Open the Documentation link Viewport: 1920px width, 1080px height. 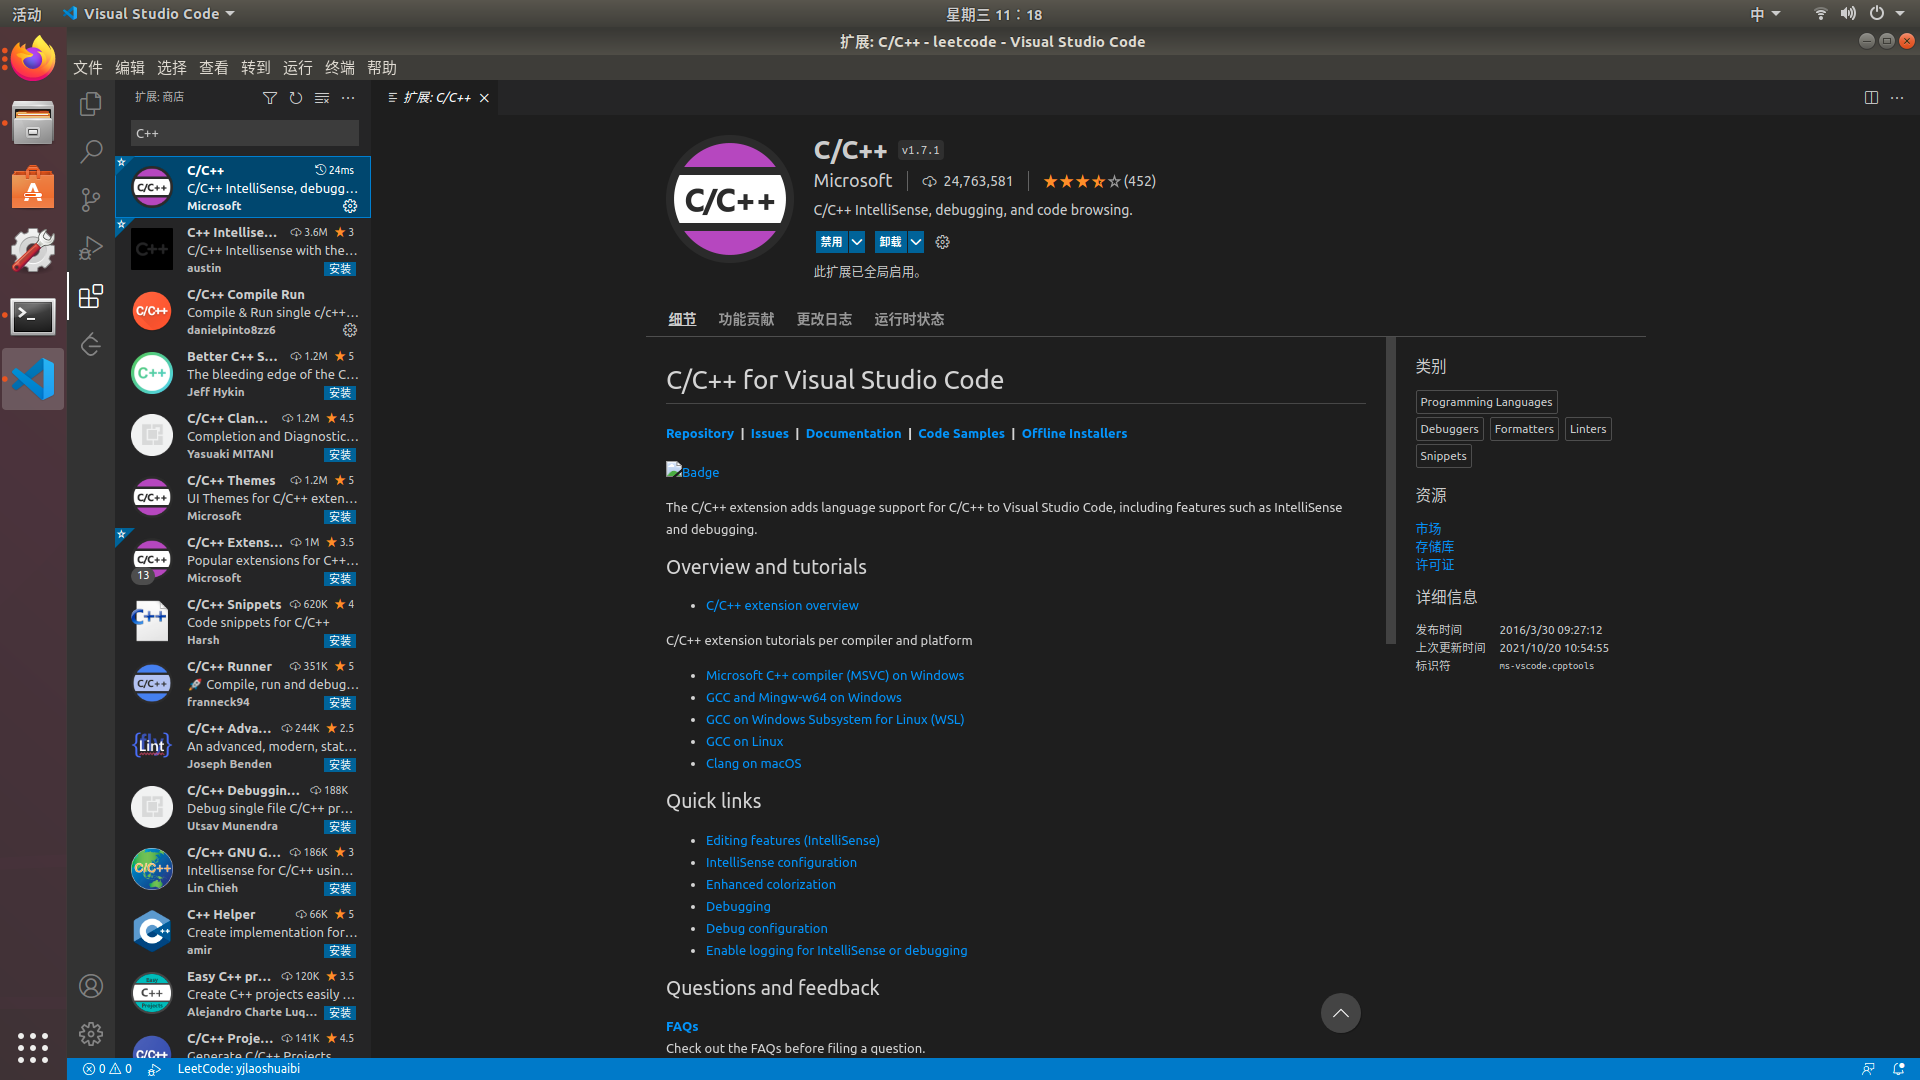[x=853, y=433]
